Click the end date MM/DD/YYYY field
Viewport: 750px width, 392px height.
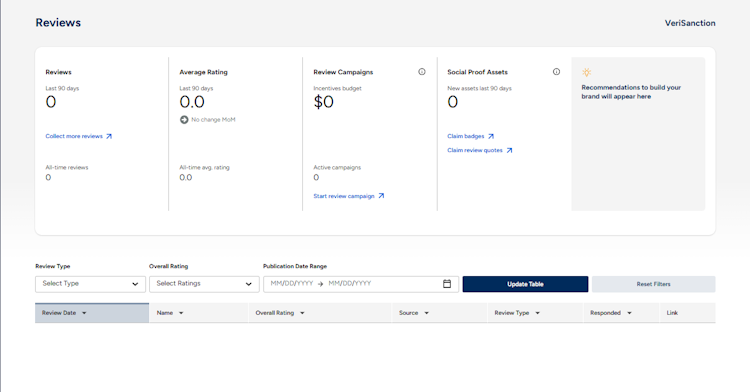350,283
